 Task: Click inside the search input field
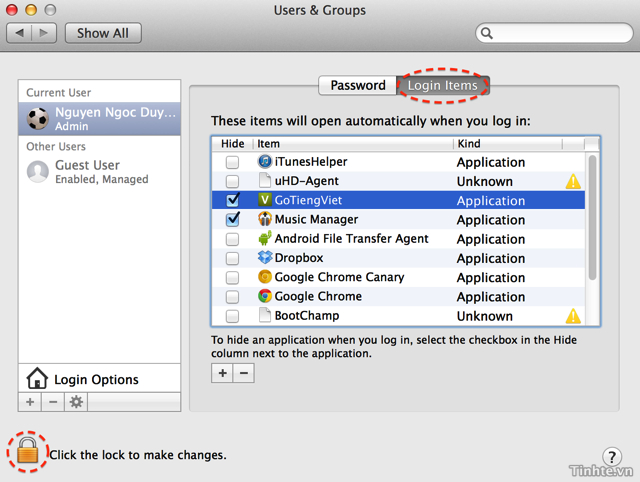554,33
